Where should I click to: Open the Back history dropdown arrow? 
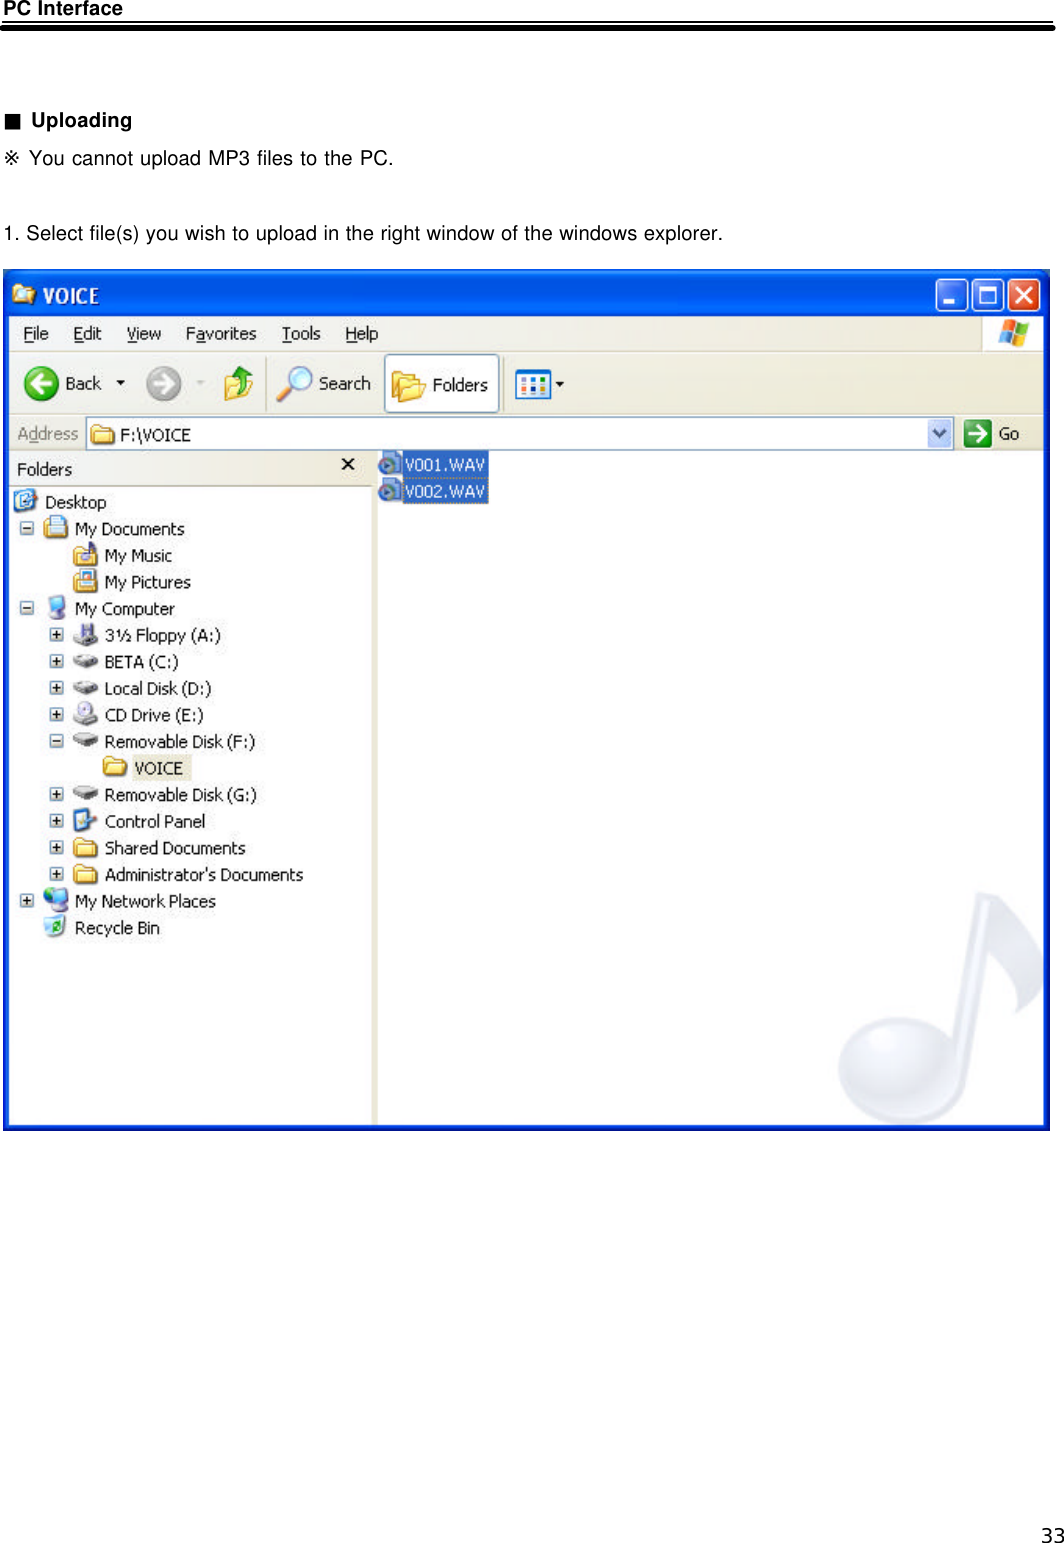click(121, 383)
